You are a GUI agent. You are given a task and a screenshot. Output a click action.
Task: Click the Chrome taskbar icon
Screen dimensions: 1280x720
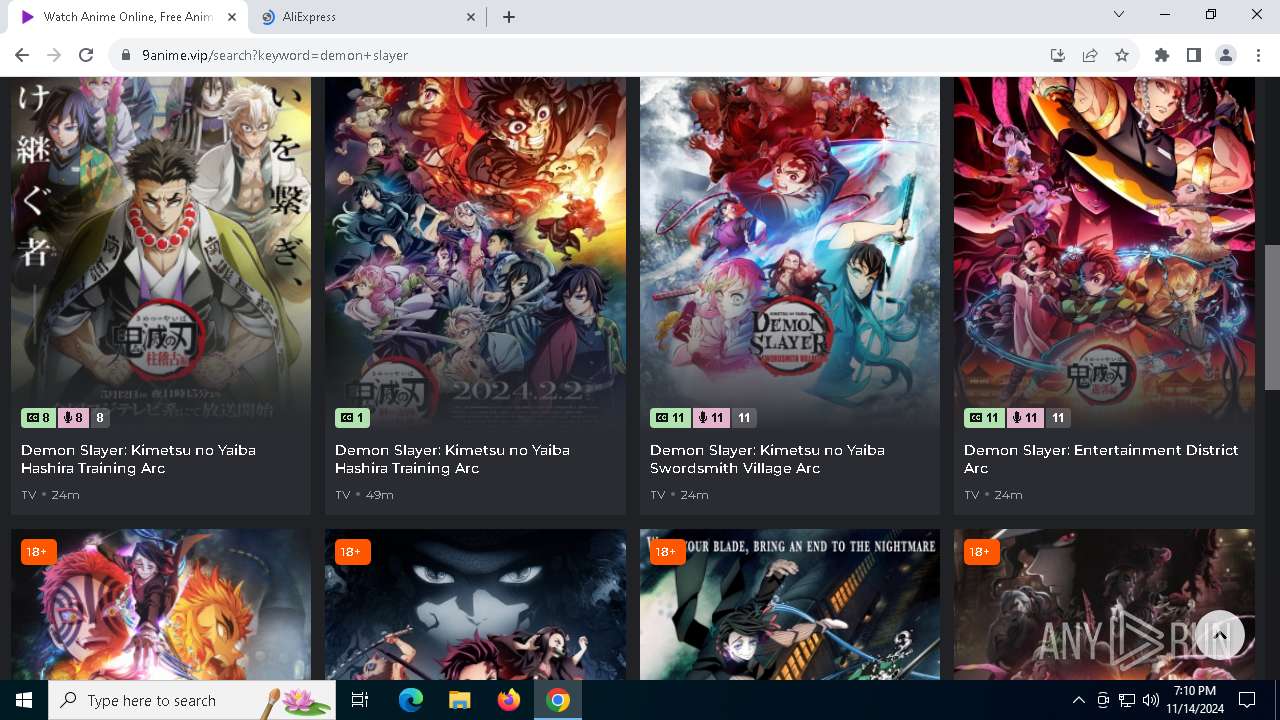click(x=558, y=700)
